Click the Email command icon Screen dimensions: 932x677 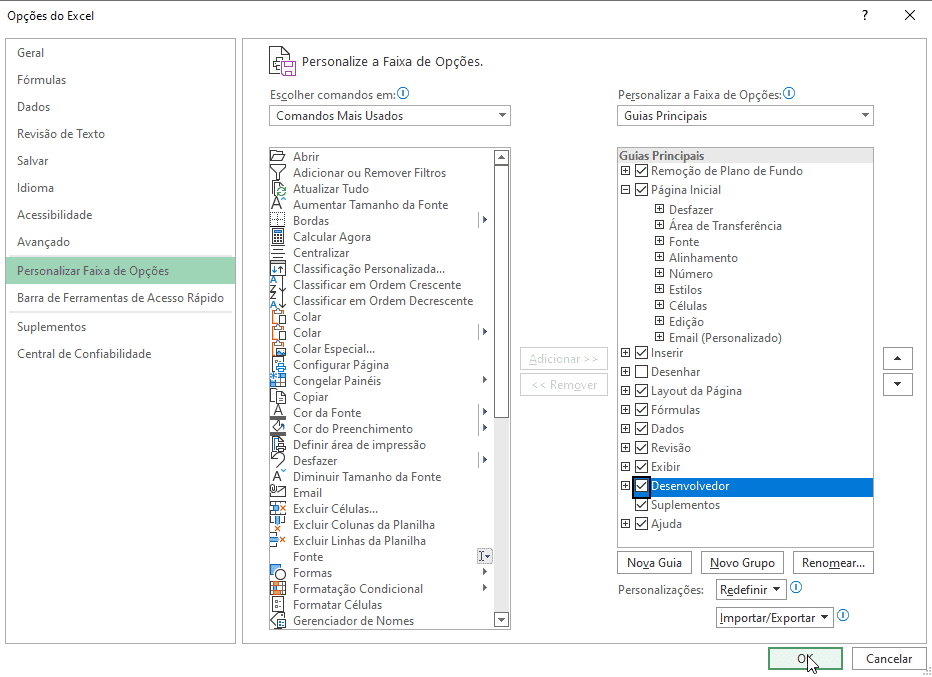coord(278,493)
